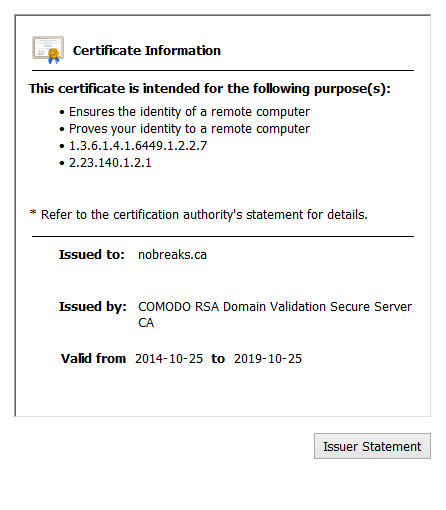Select the COMODO RSA Domain Validation issuer text
This screenshot has height=510, width=446.
click(275, 307)
